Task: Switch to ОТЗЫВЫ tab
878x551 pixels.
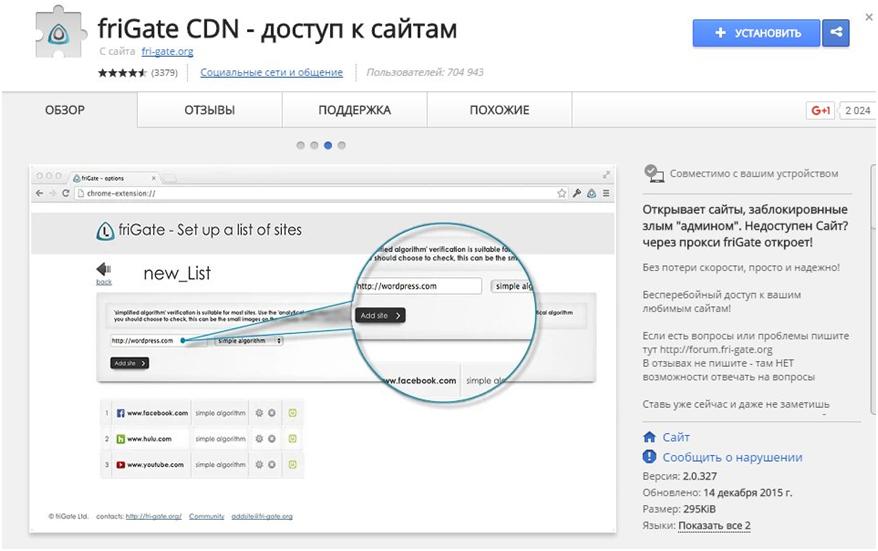Action: [209, 110]
